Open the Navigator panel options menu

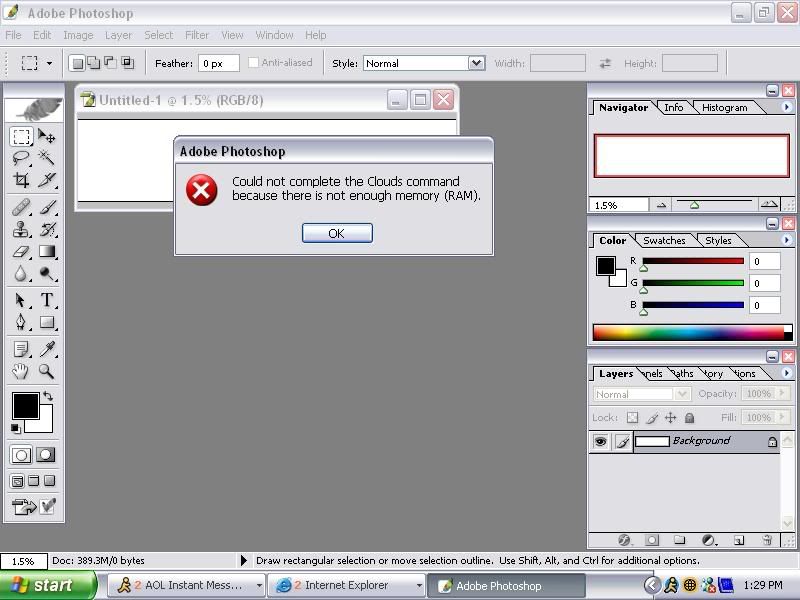tap(787, 107)
